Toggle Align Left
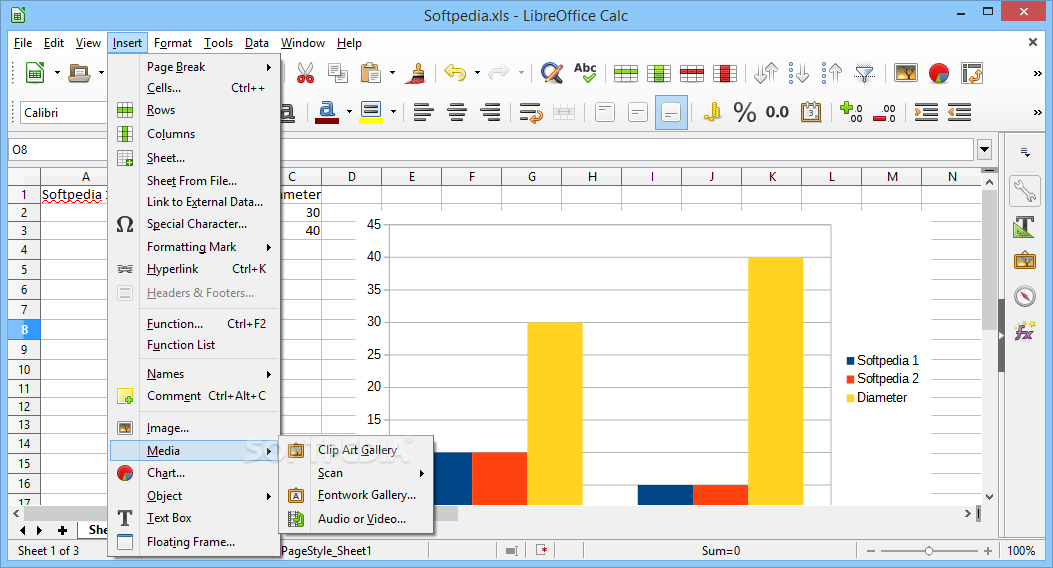This screenshot has height=568, width=1053. (424, 112)
